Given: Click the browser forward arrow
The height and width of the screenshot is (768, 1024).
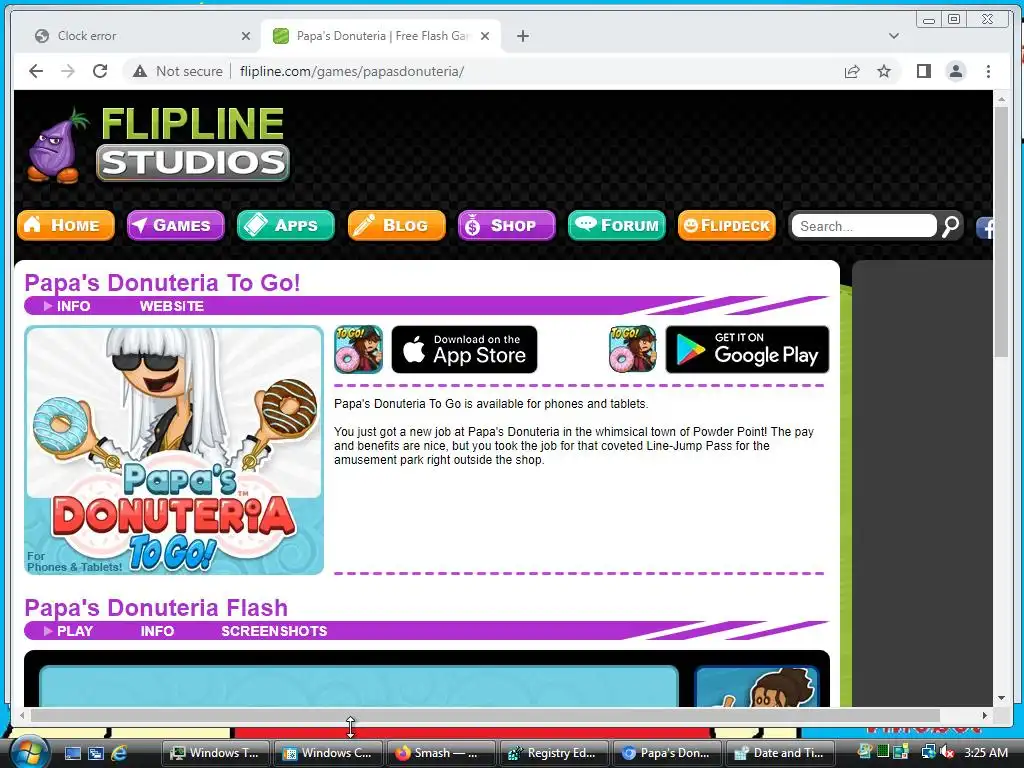Looking at the screenshot, I should 68,71.
